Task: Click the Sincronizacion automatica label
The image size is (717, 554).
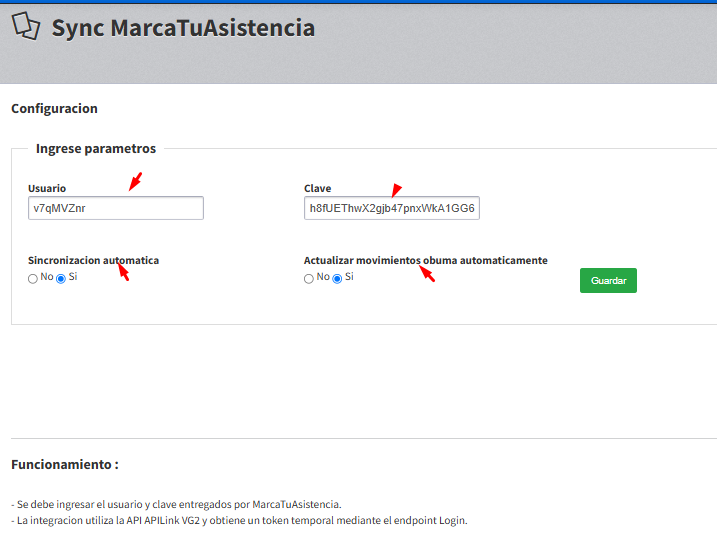Action: [x=93, y=260]
